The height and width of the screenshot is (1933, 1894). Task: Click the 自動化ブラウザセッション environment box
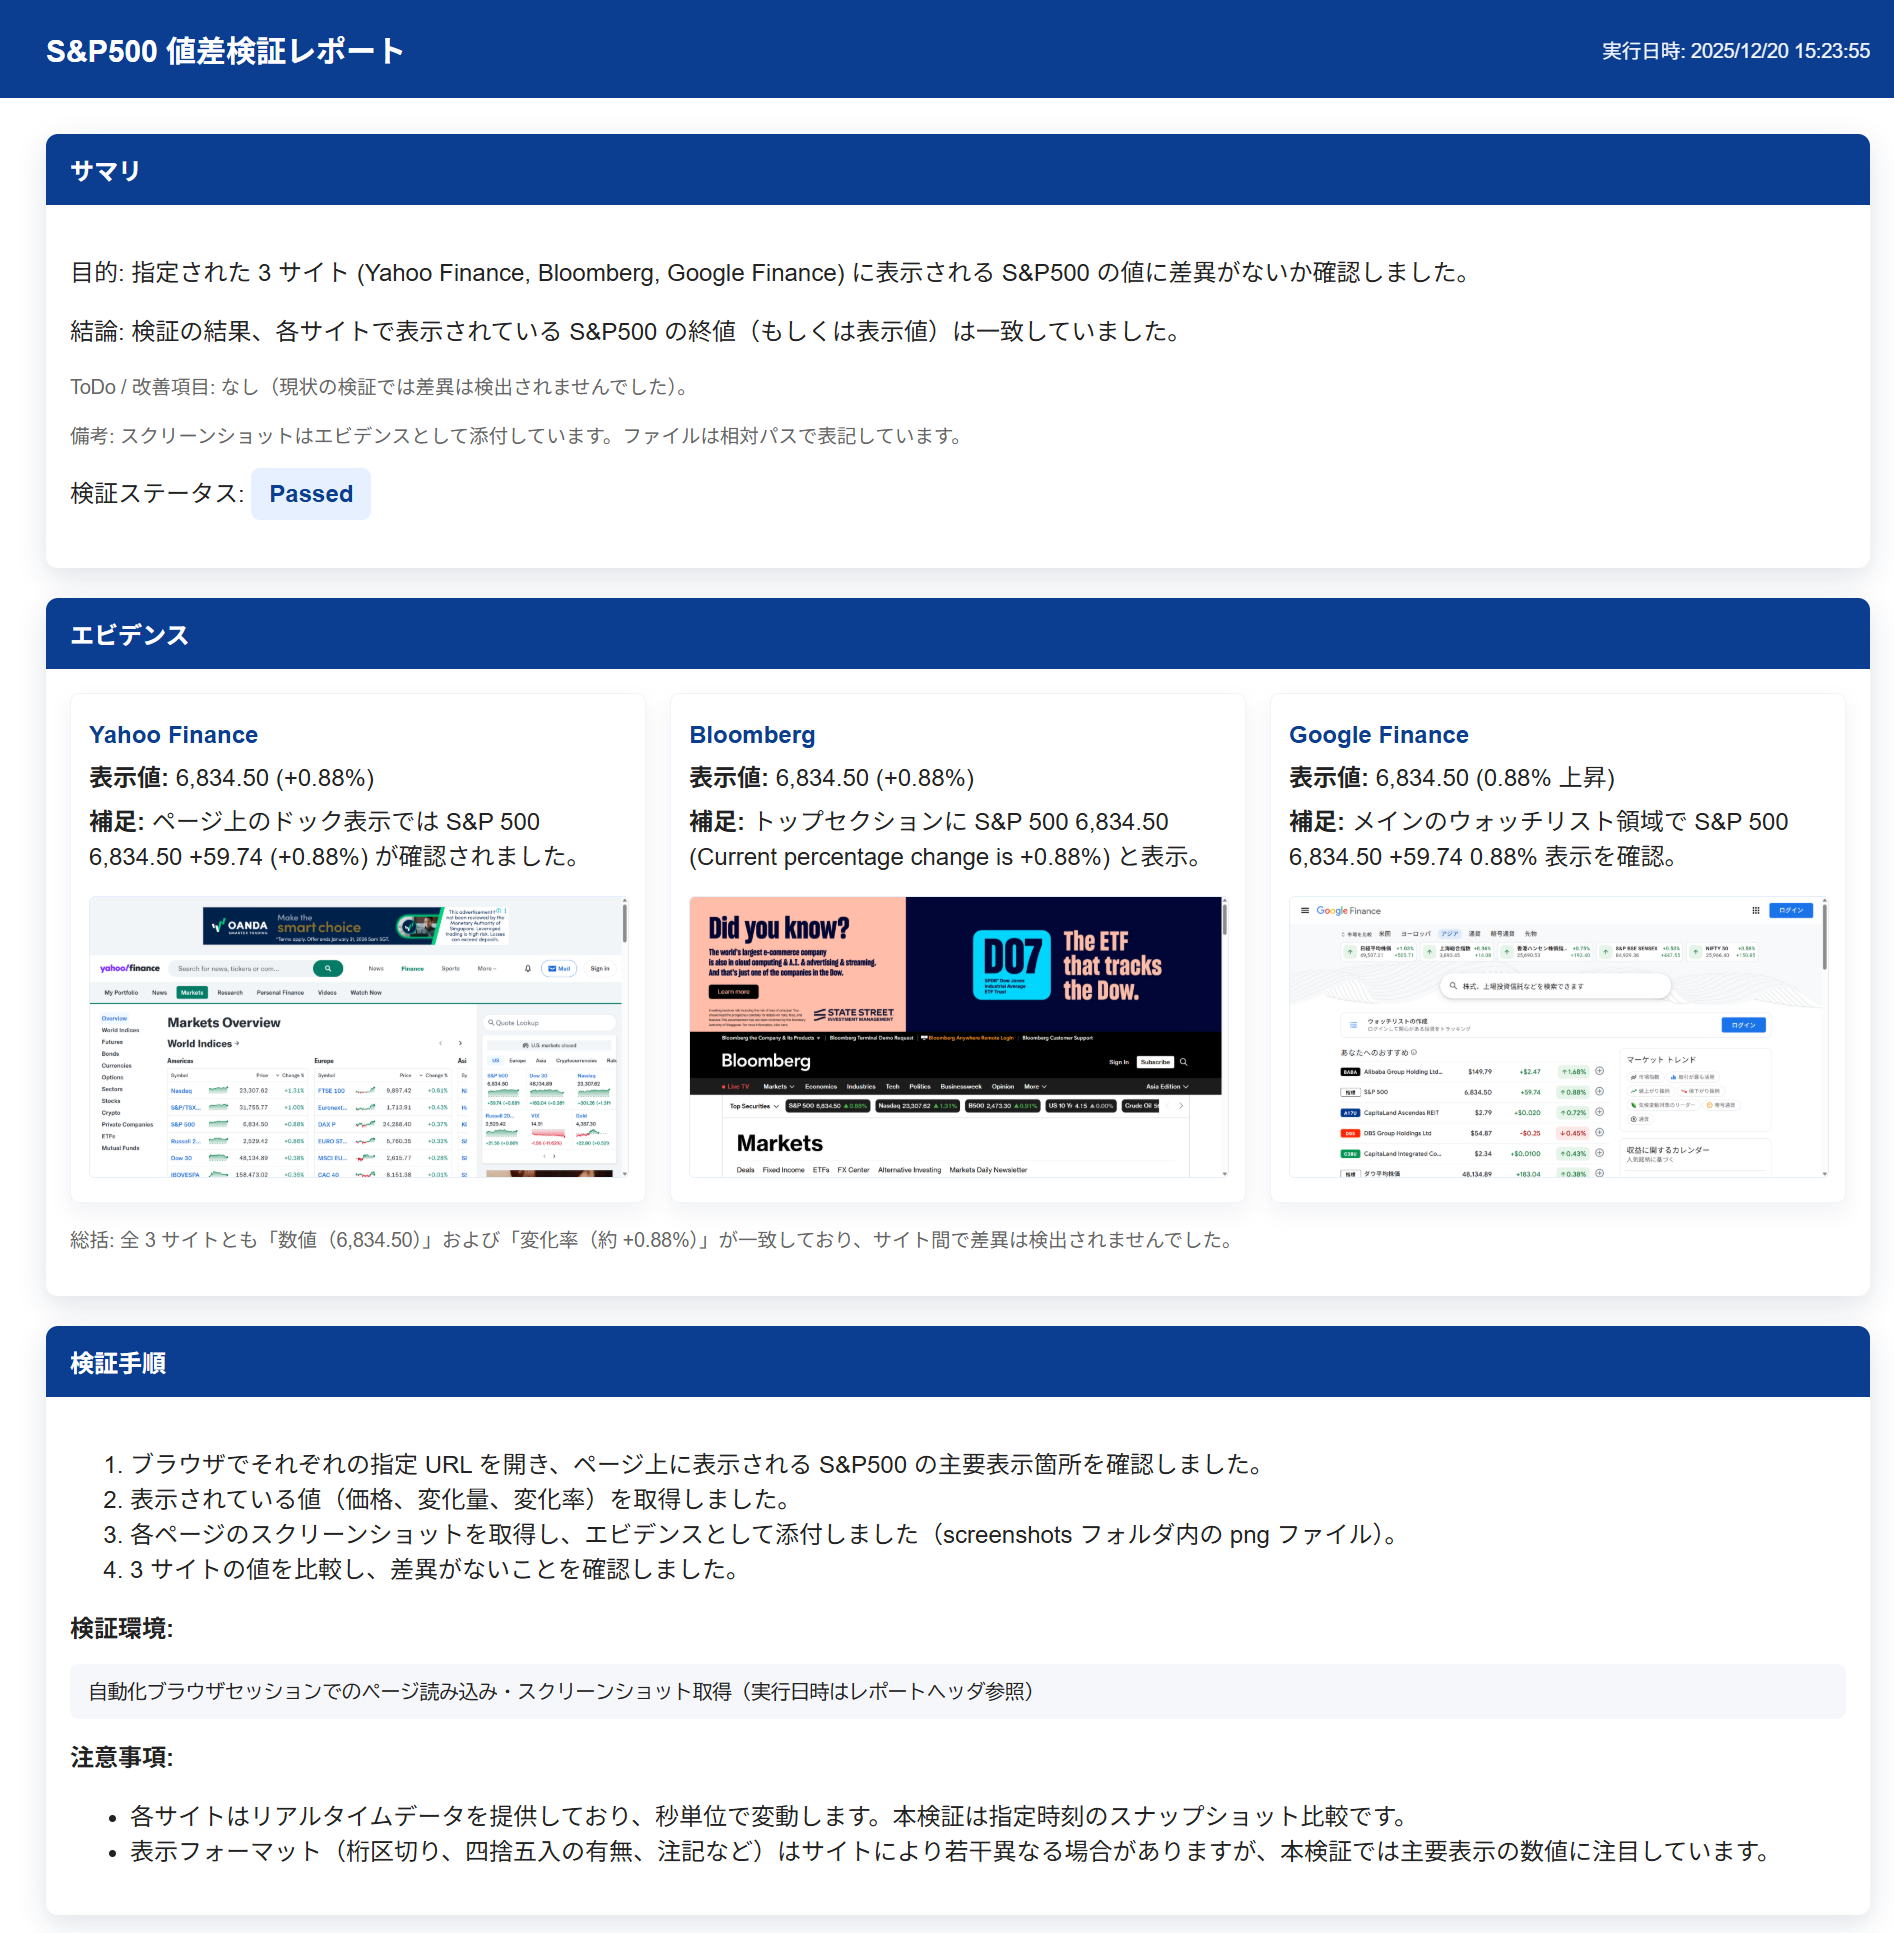tap(958, 1691)
